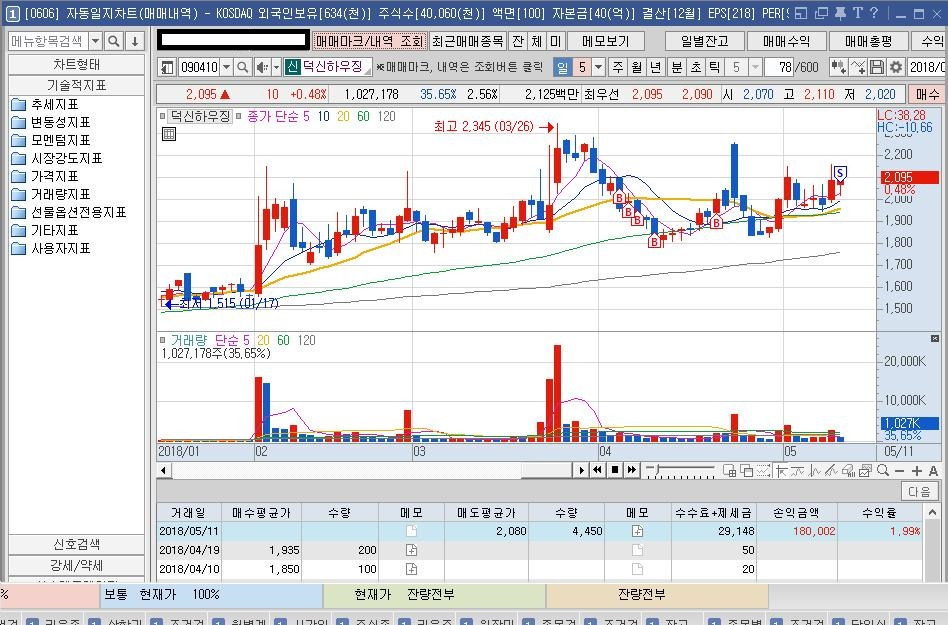Click the rewind playback button
This screenshot has width=948, height=625.
597,470
